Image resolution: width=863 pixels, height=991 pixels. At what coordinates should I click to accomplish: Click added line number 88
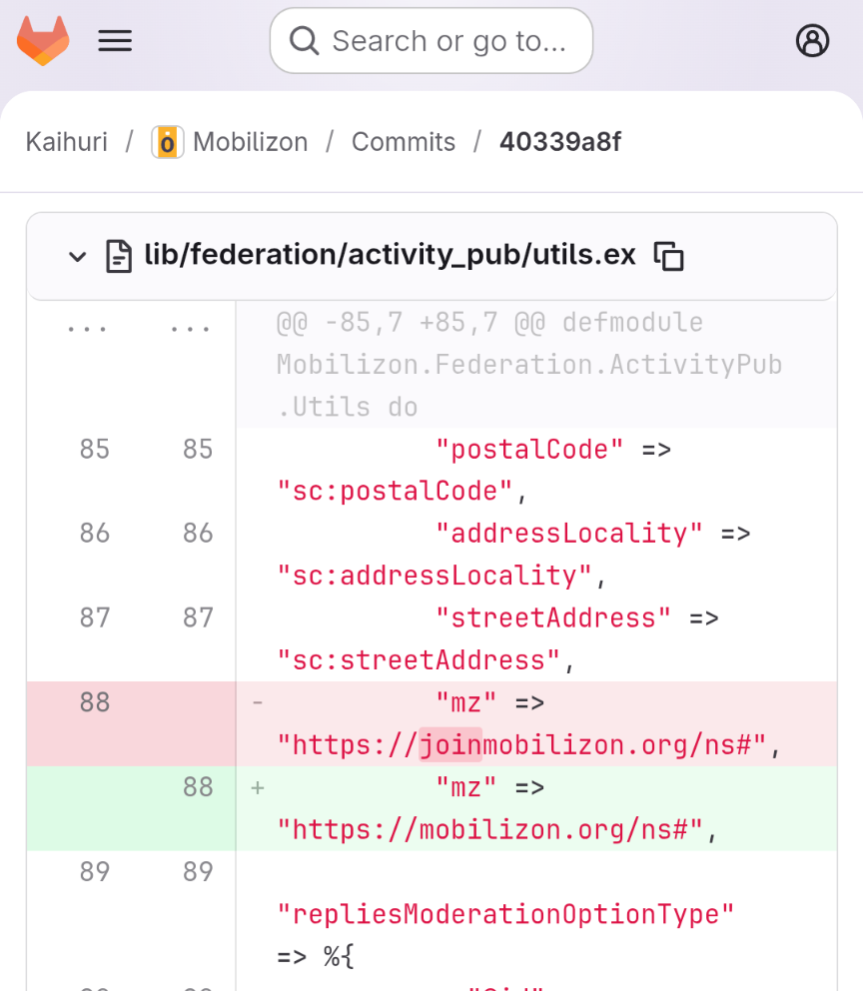point(198,787)
